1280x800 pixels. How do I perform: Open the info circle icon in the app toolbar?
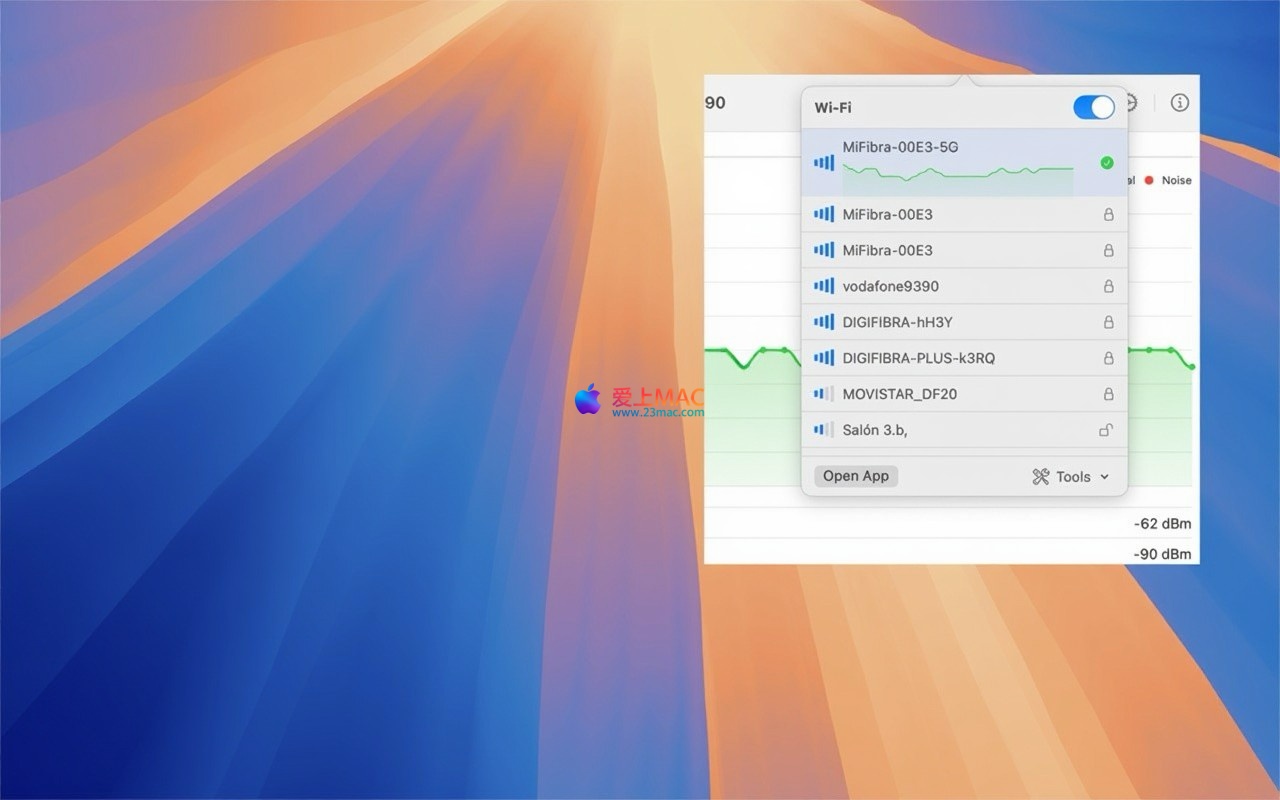point(1180,103)
